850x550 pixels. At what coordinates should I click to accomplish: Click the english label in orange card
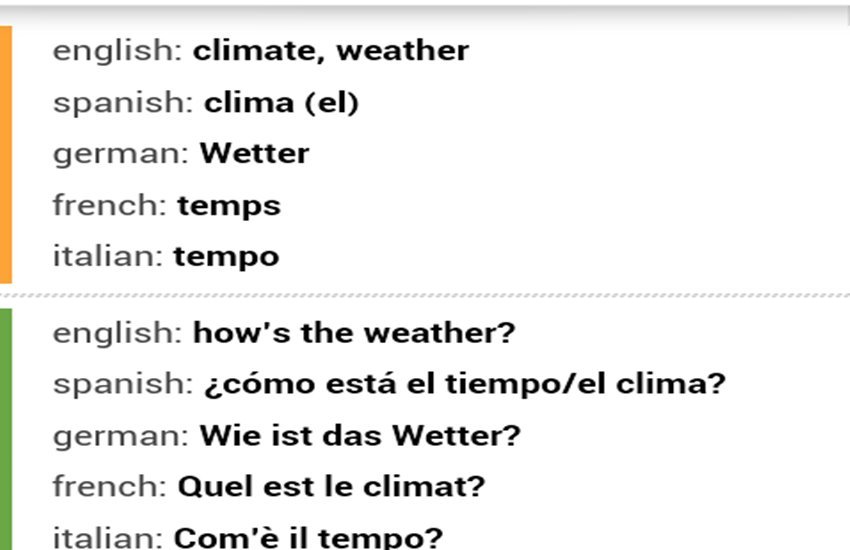click(x=118, y=51)
